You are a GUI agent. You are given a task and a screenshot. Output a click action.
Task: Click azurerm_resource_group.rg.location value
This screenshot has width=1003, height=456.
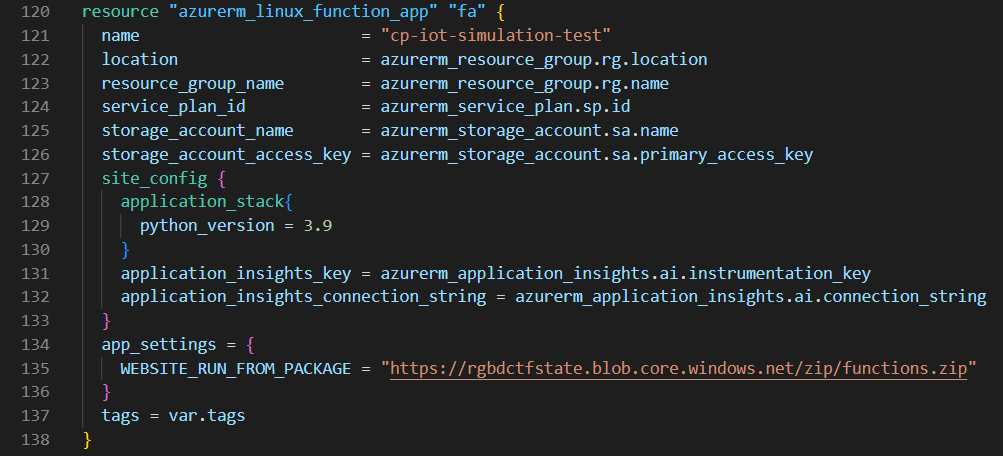544,59
